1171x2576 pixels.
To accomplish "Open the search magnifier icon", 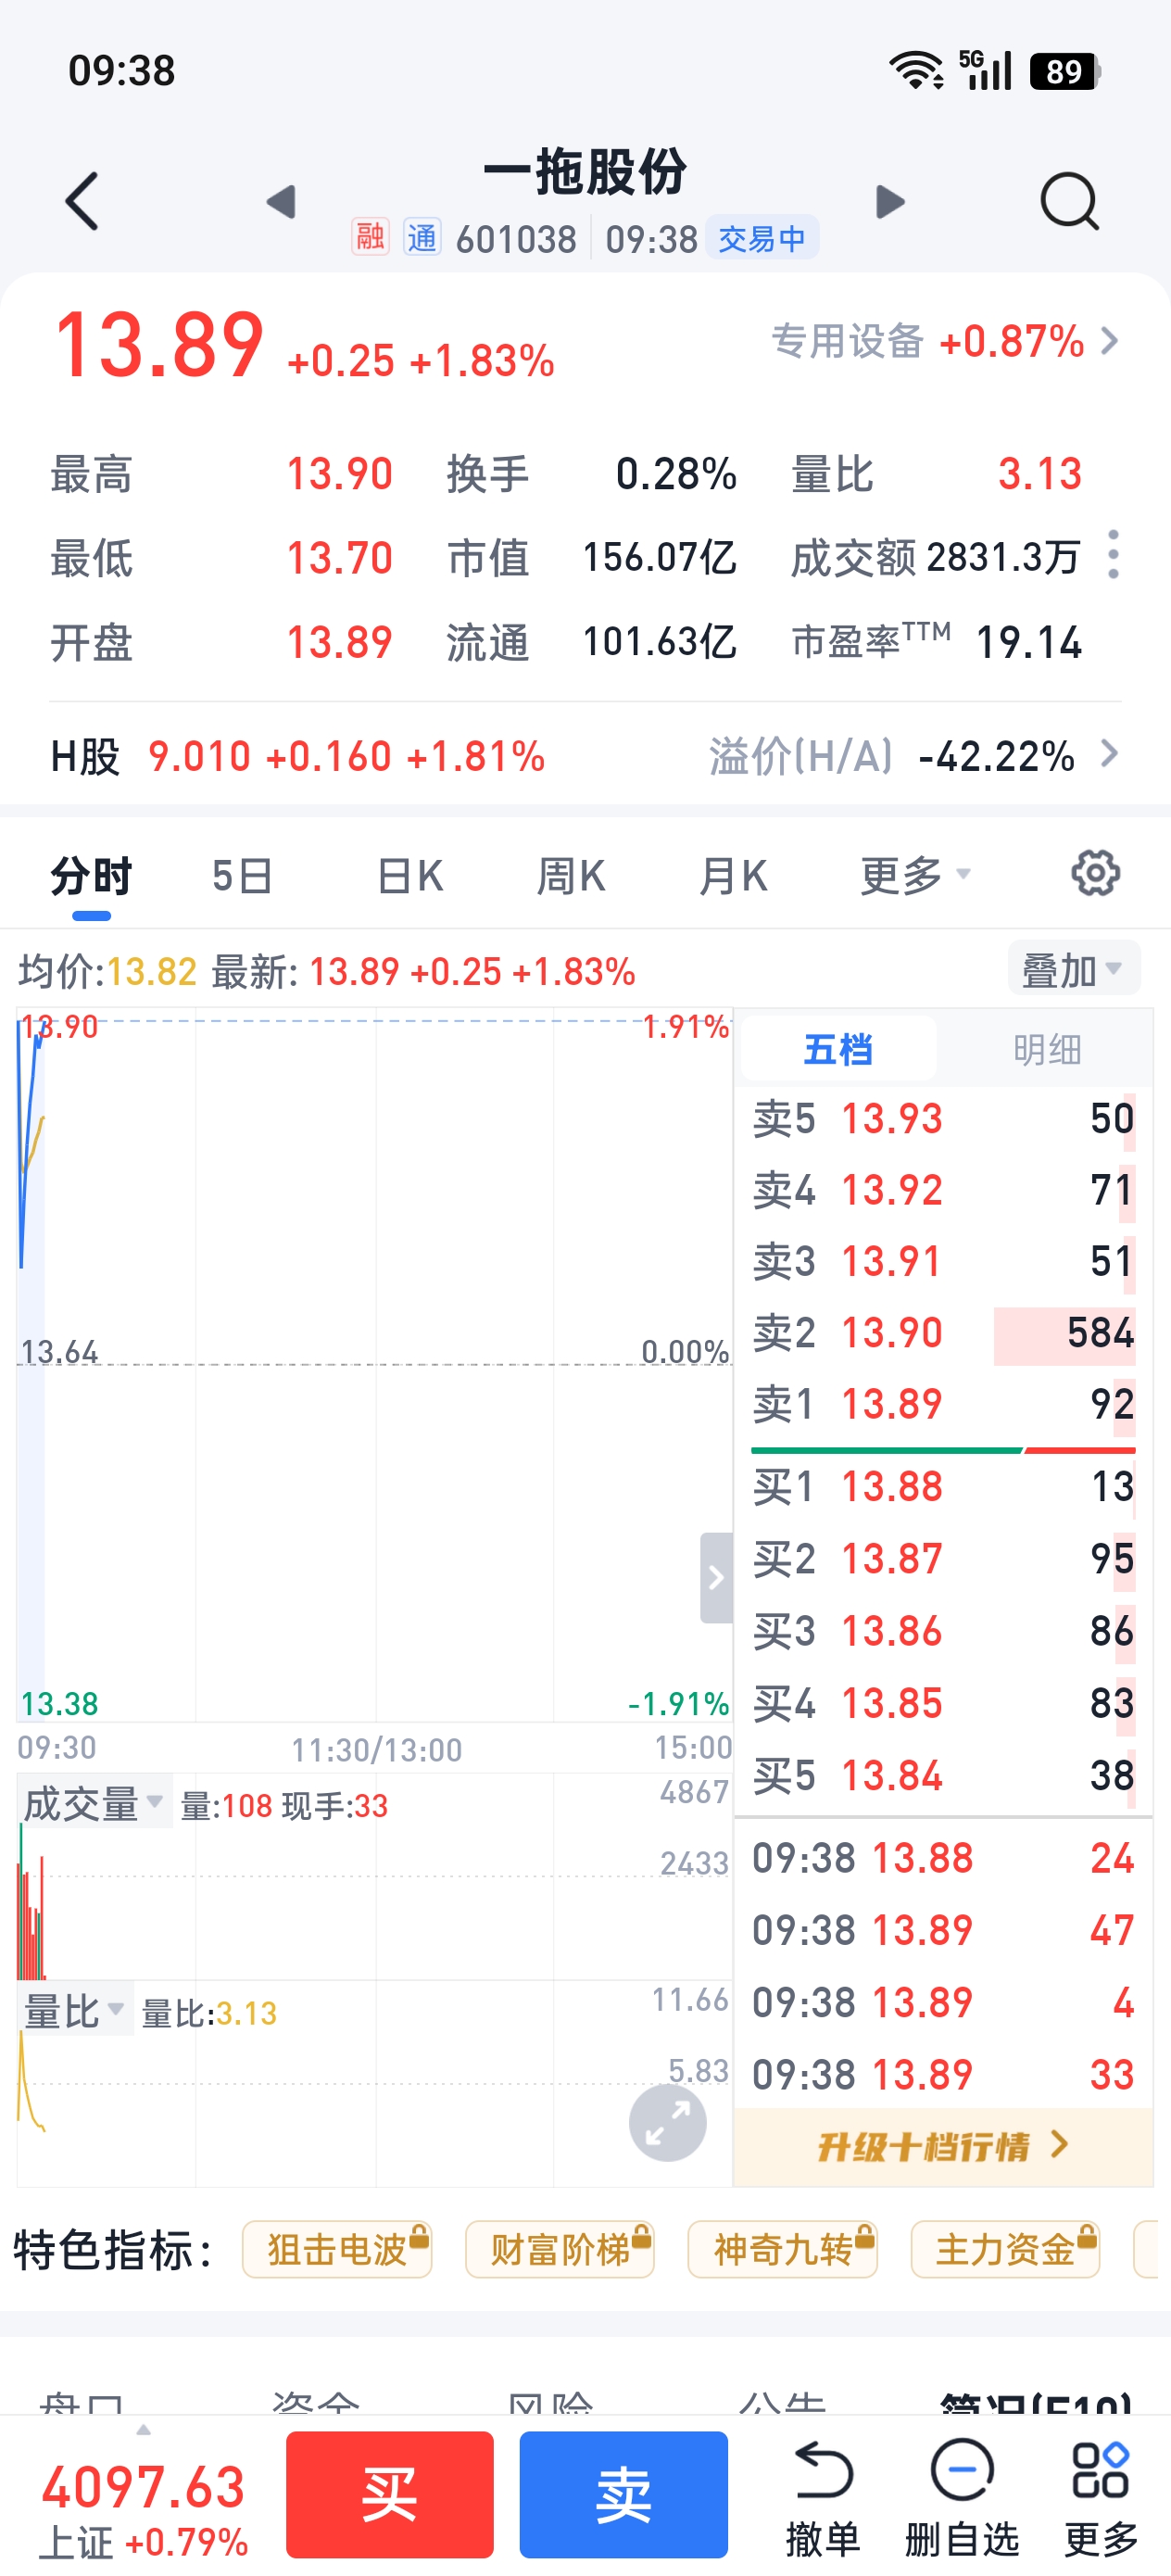I will coord(1069,201).
